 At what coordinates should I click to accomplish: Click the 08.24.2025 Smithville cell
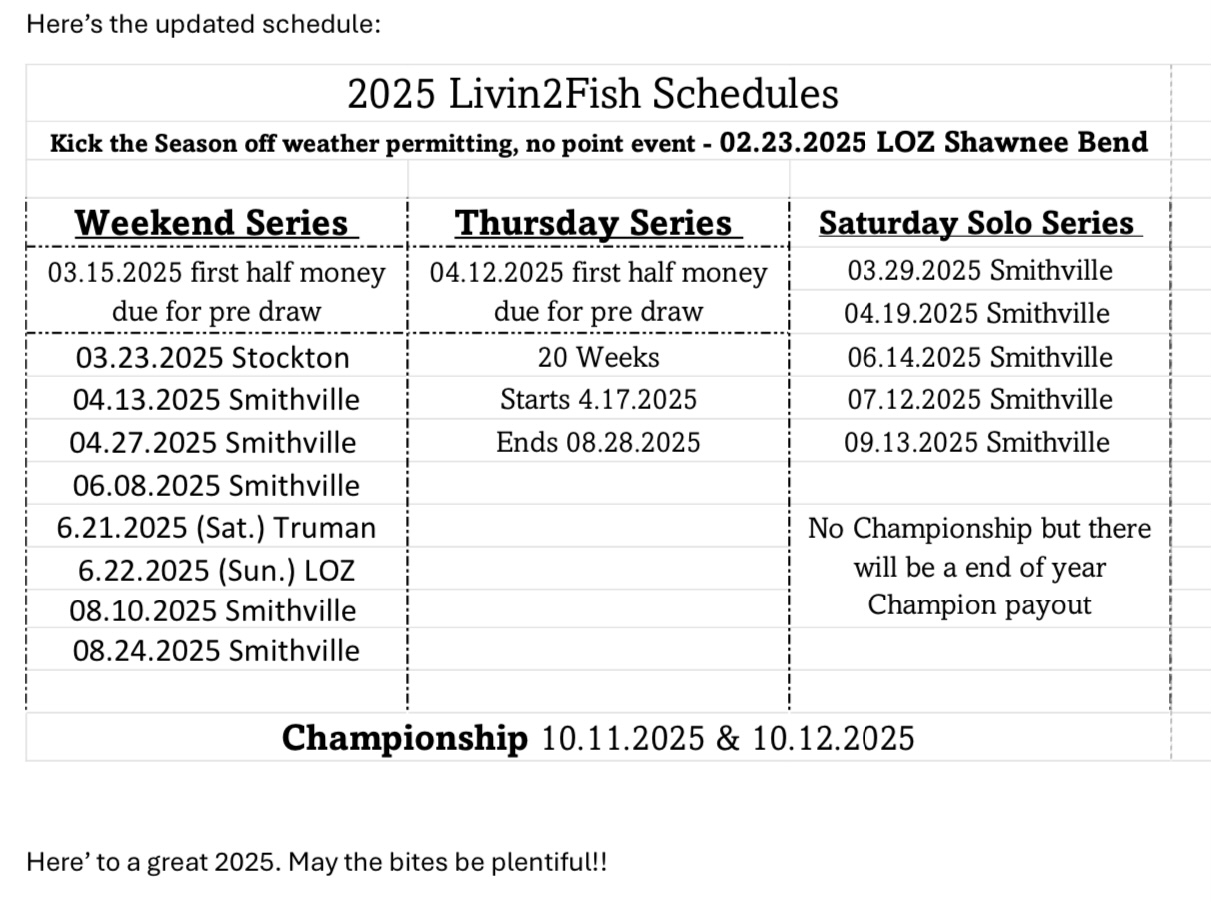click(x=216, y=651)
